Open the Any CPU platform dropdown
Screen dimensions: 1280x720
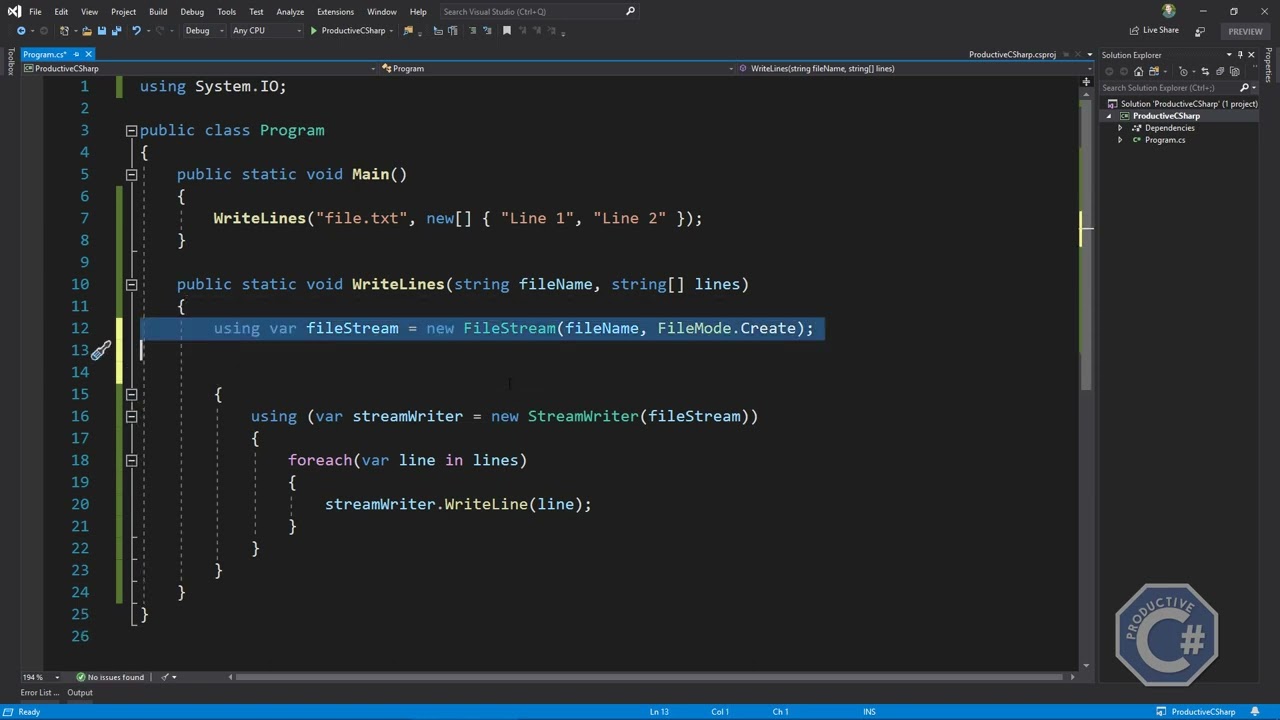click(x=267, y=31)
